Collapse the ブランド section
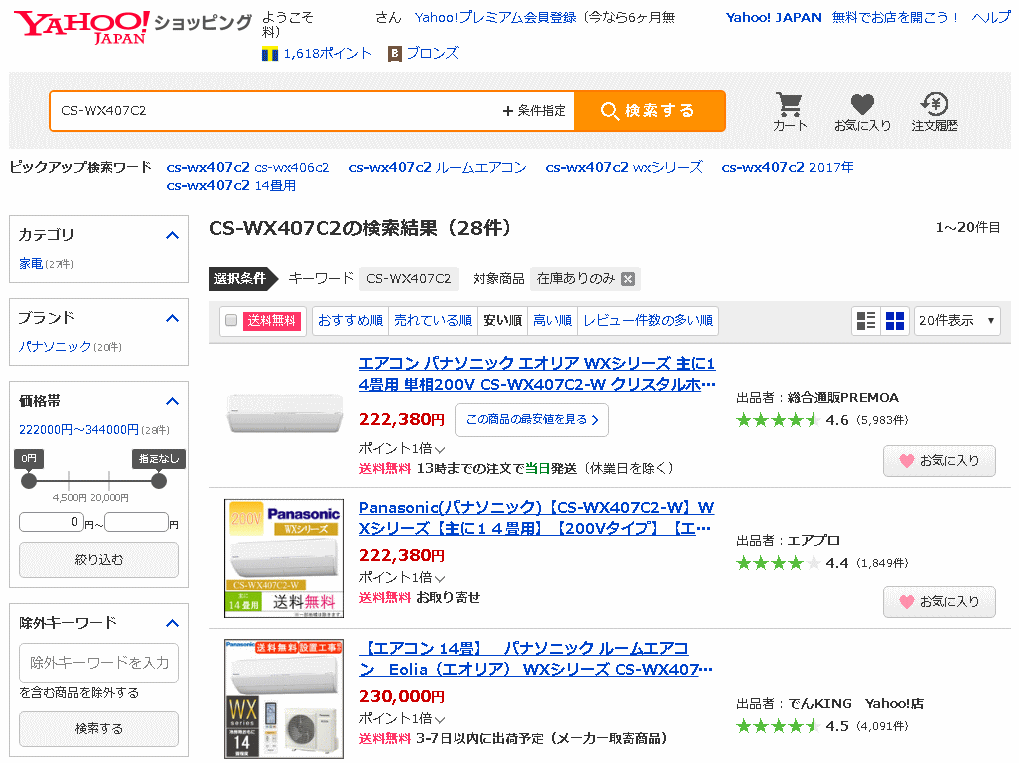Viewport: 1019px width, 763px height. click(172, 318)
